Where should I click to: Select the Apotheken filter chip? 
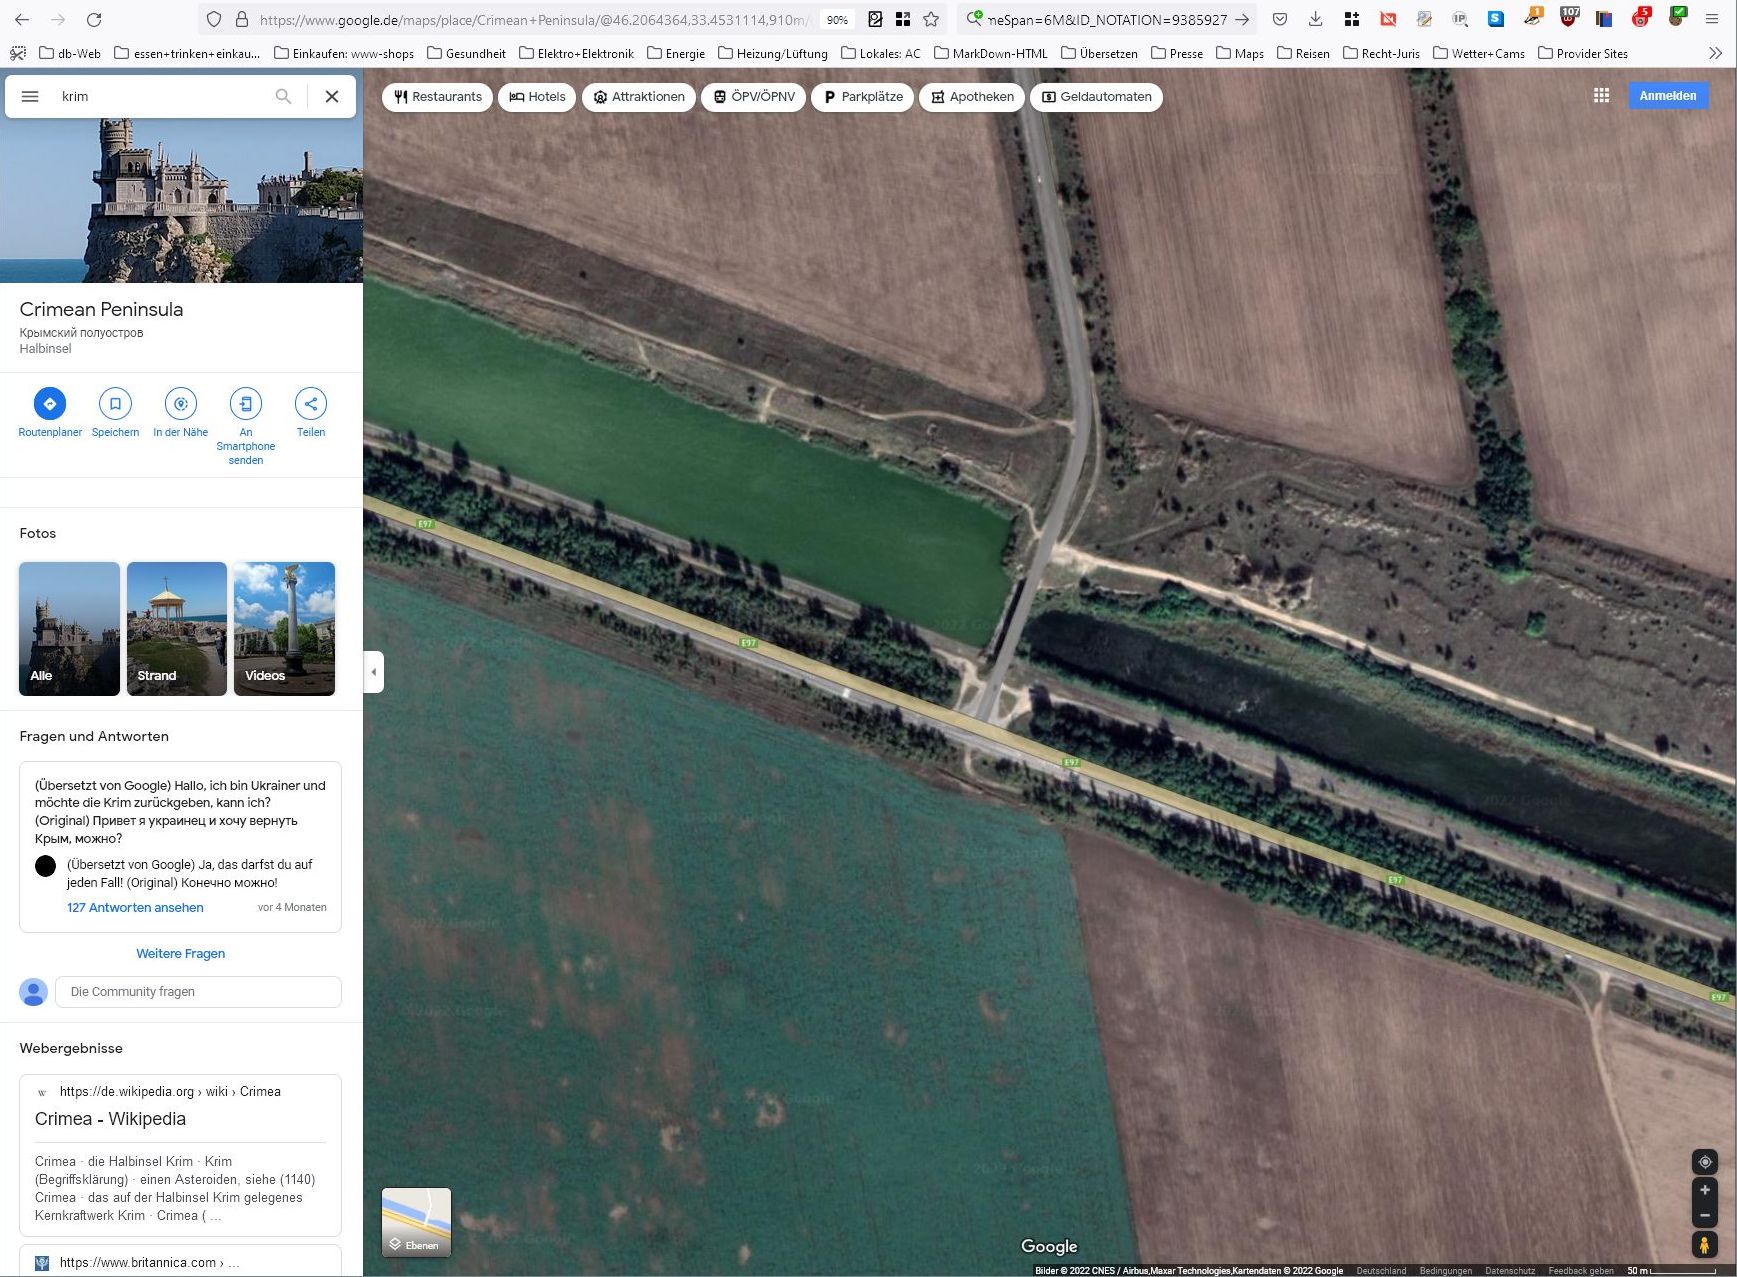pyautogui.click(x=972, y=97)
